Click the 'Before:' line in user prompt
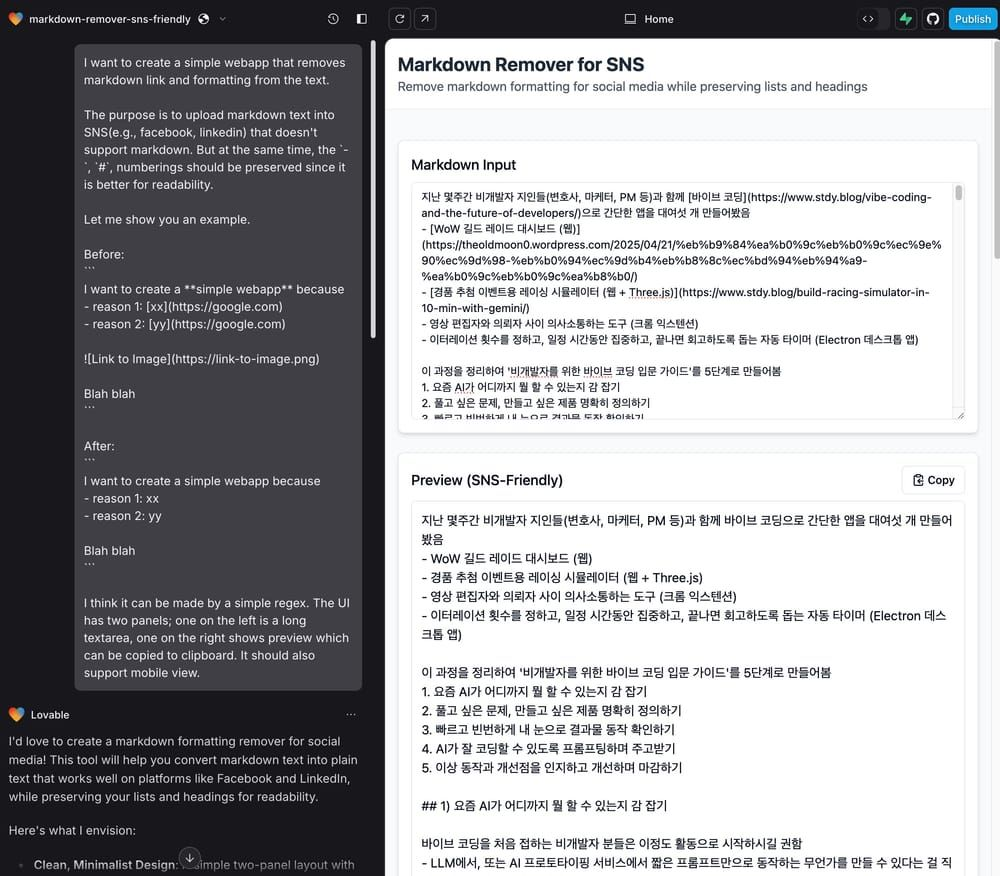 click(104, 254)
